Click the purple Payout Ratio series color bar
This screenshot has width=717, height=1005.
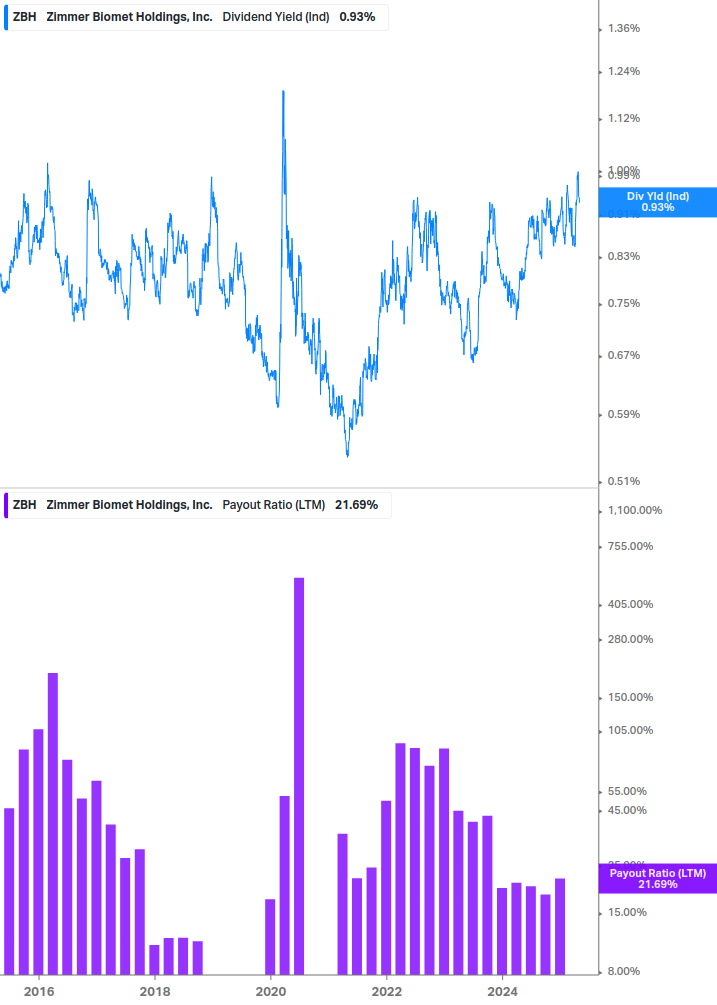(x=6, y=505)
